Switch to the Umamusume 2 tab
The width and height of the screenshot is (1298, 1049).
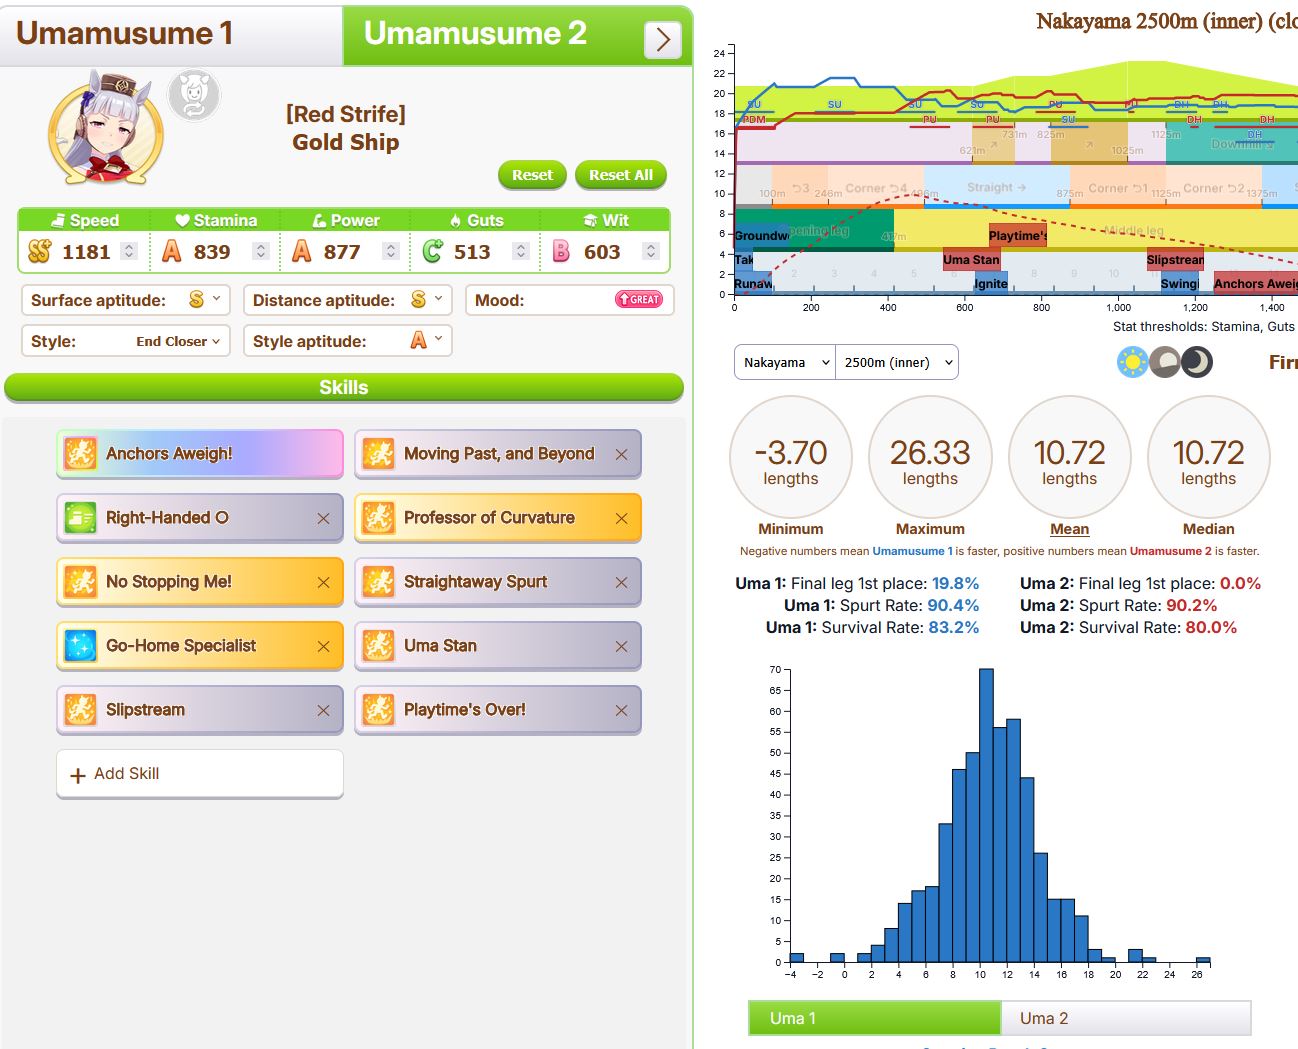[x=517, y=36]
